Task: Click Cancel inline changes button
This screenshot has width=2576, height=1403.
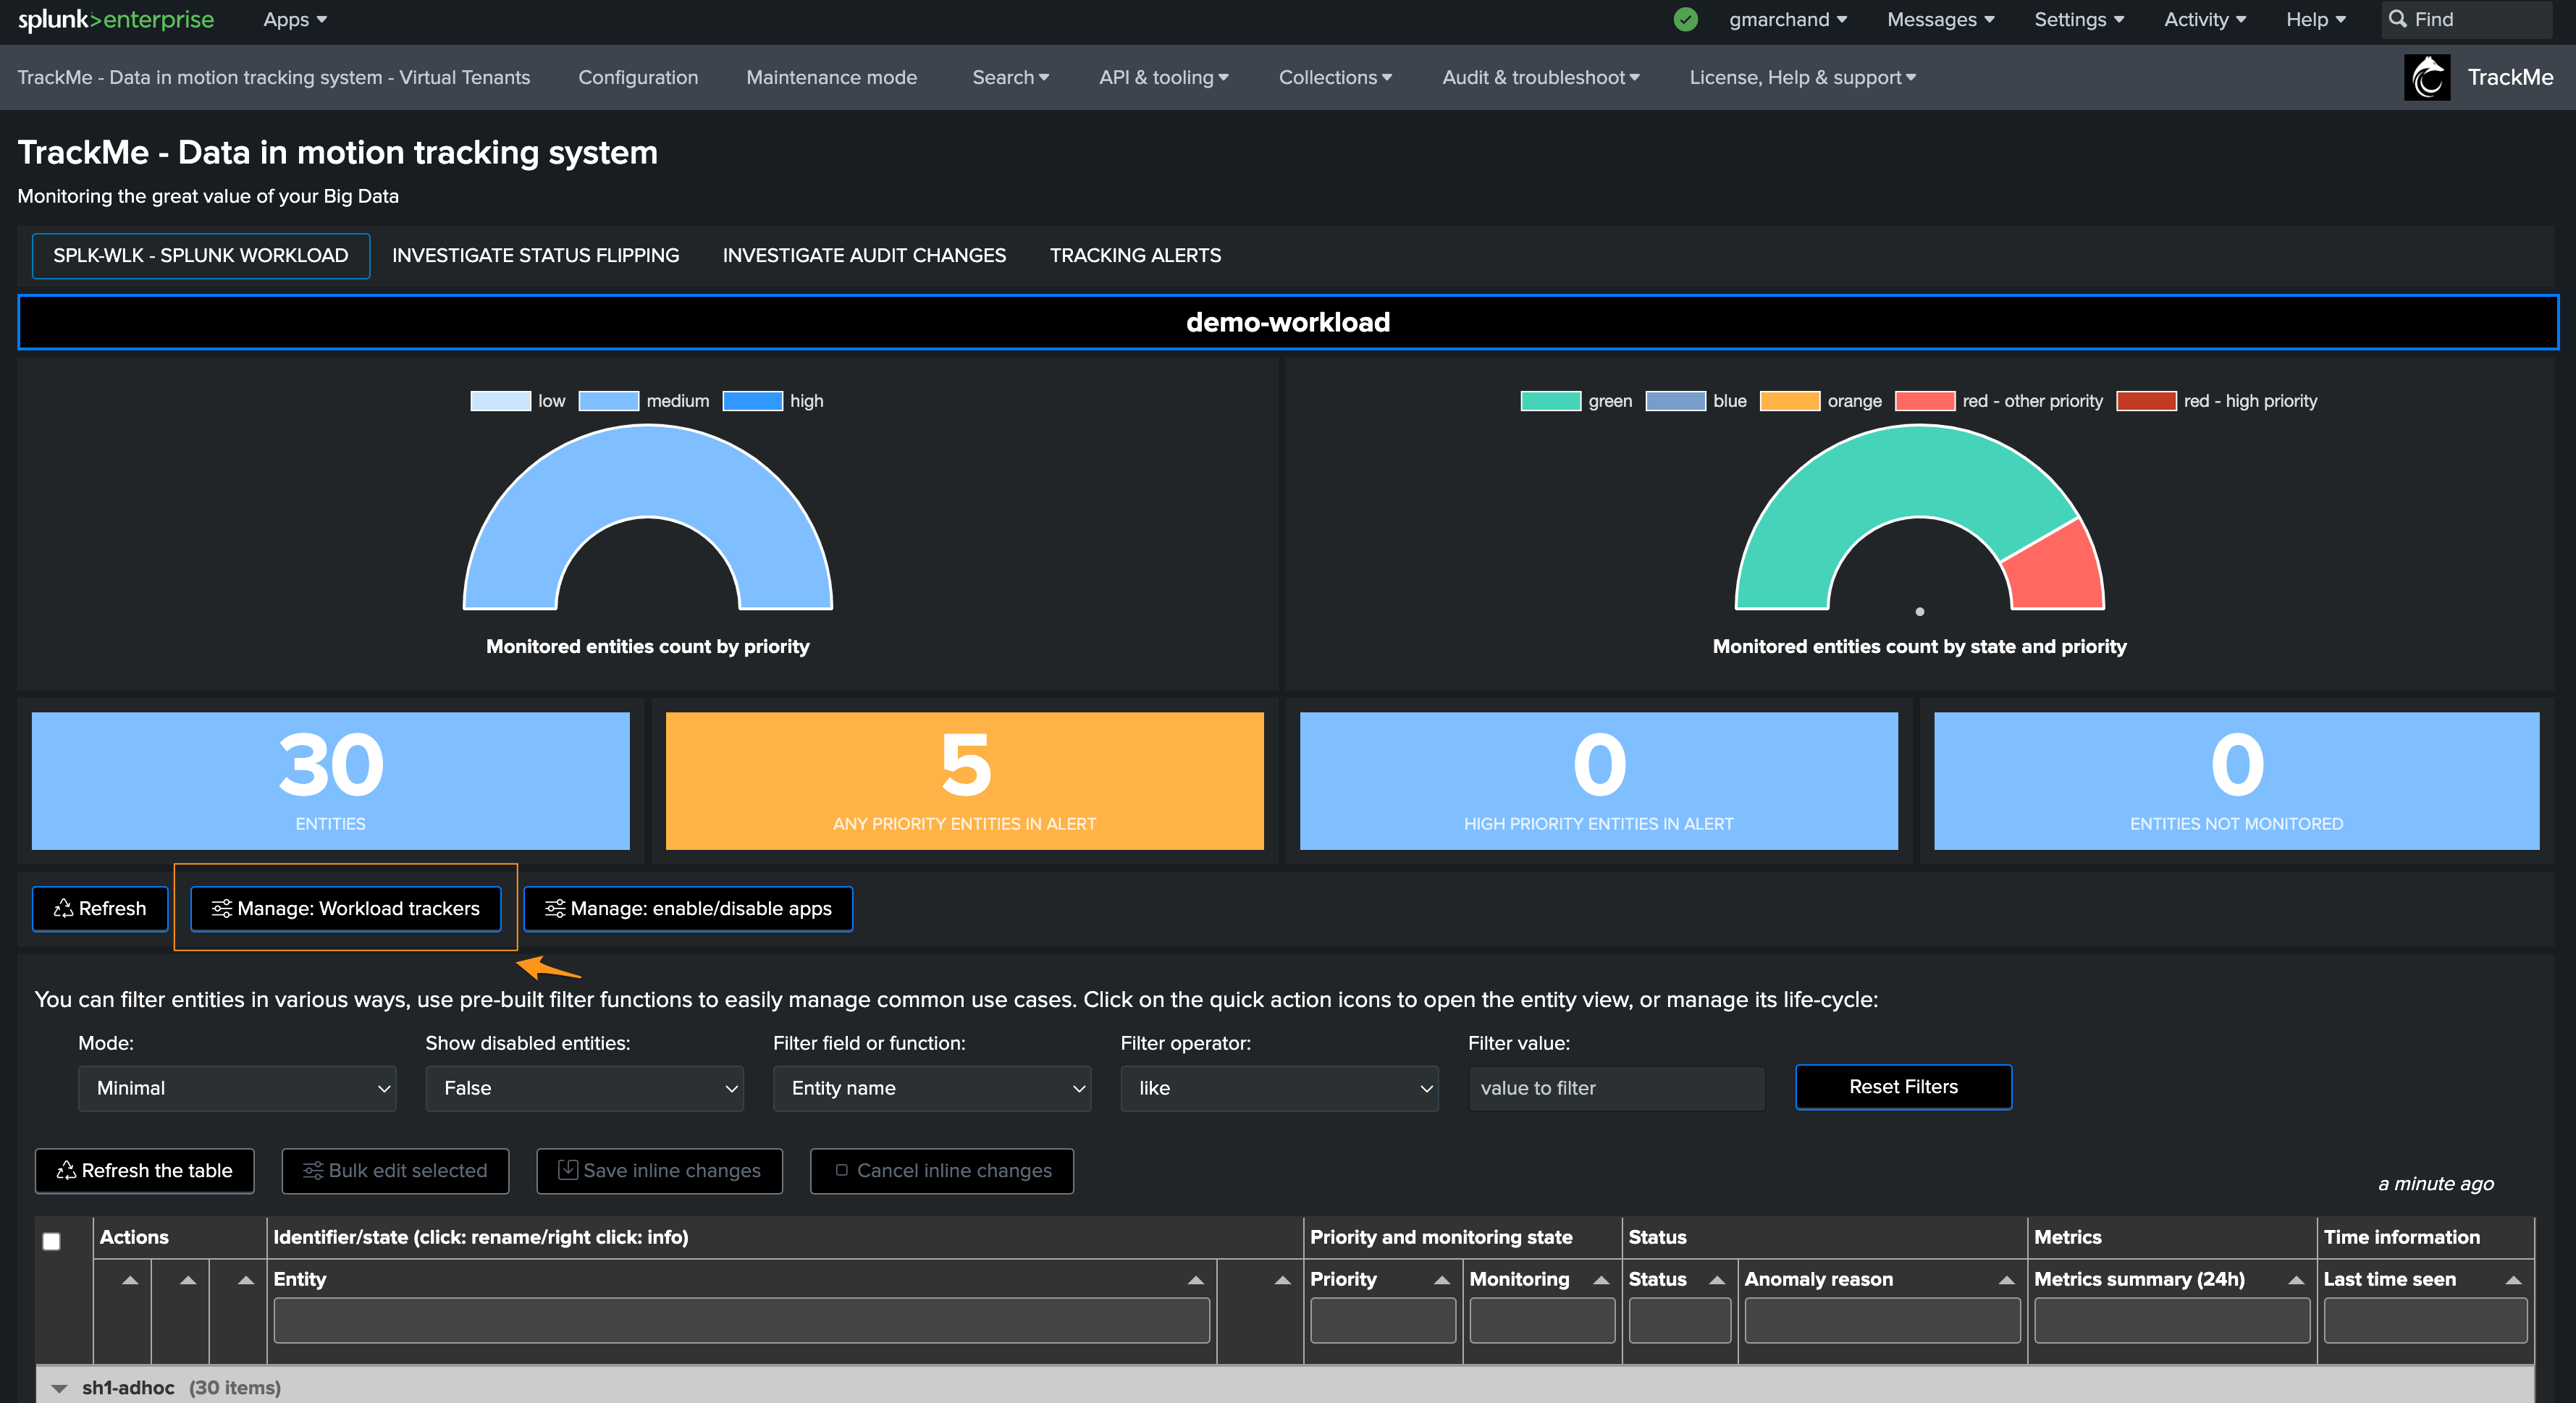Action: pos(942,1170)
